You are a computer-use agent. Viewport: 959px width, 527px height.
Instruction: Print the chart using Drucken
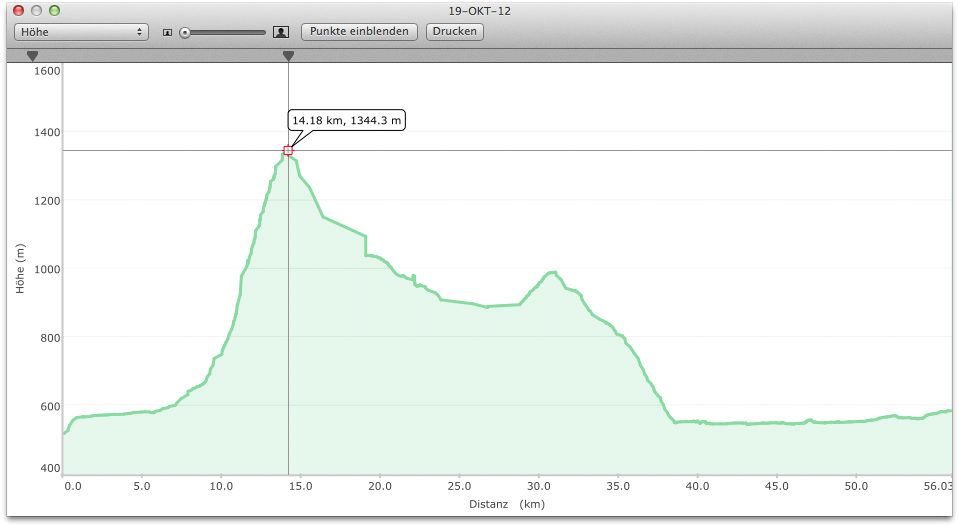click(455, 32)
